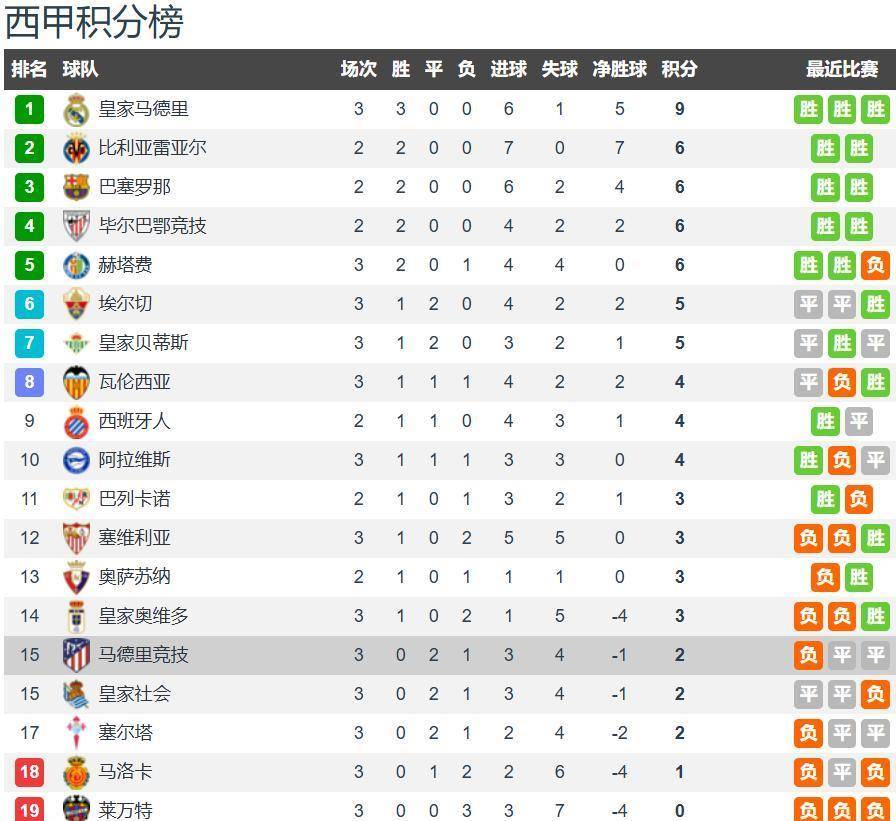
Task: Click the Real Sociedad crest icon
Action: tap(76, 694)
